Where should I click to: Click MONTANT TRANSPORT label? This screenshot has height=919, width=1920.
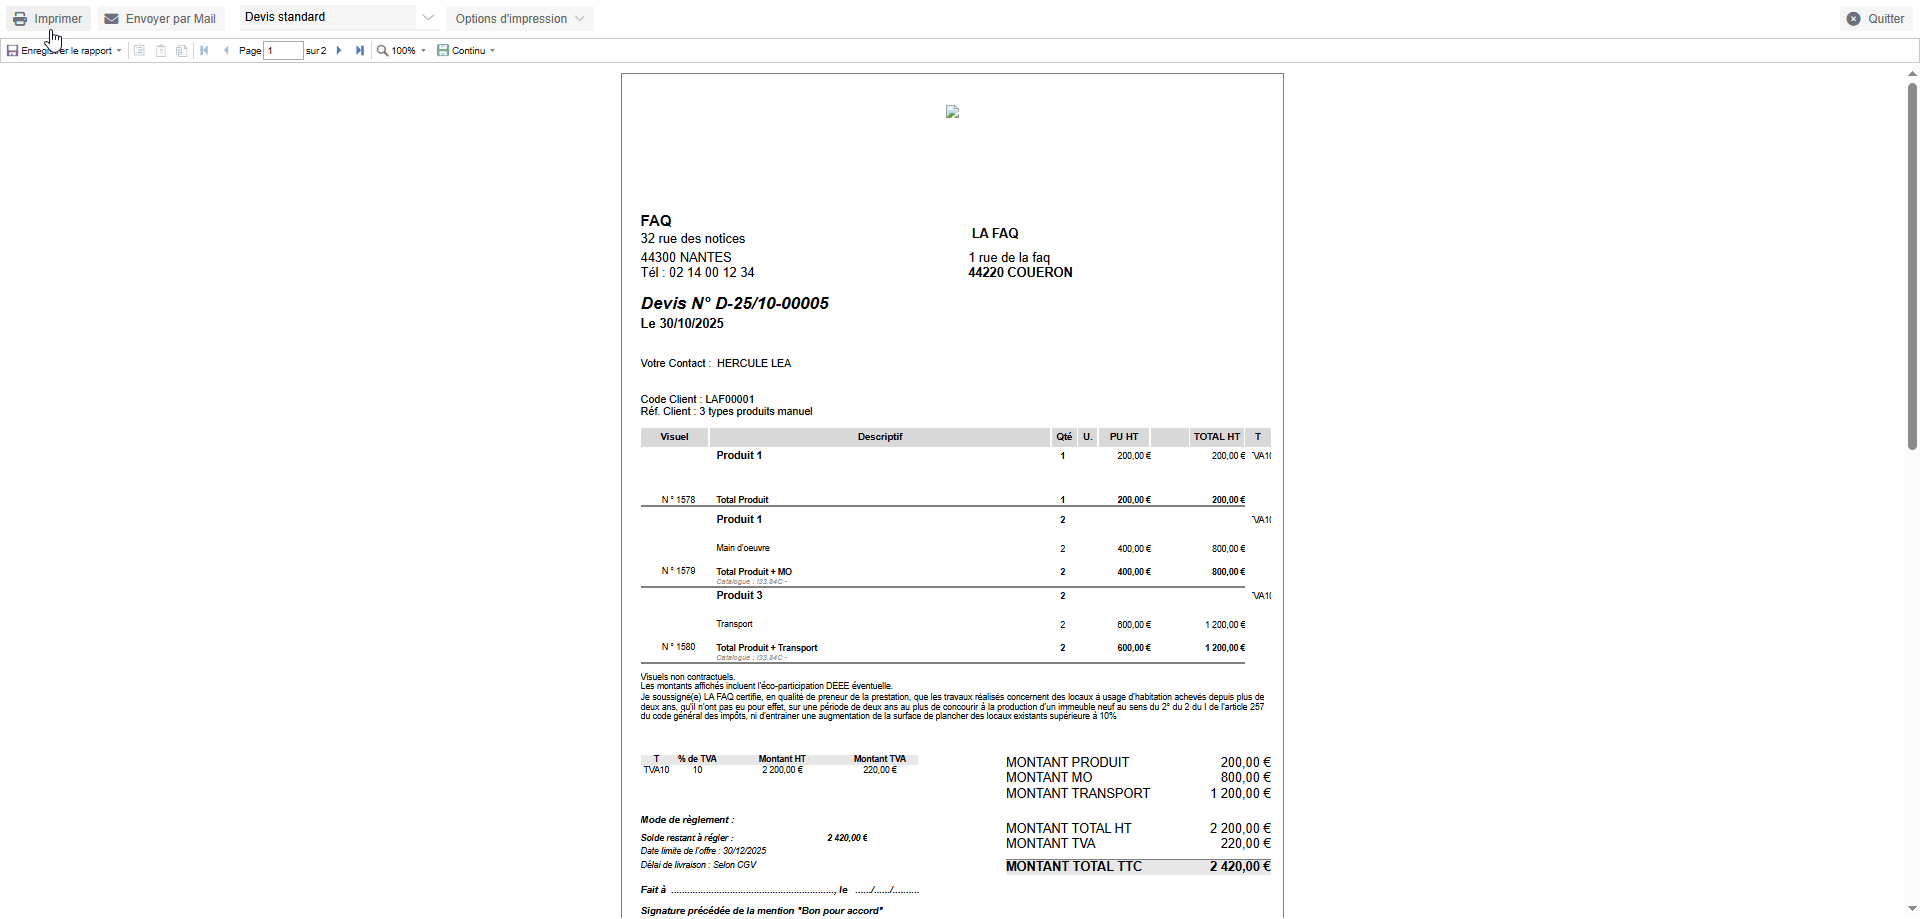pos(1078,794)
